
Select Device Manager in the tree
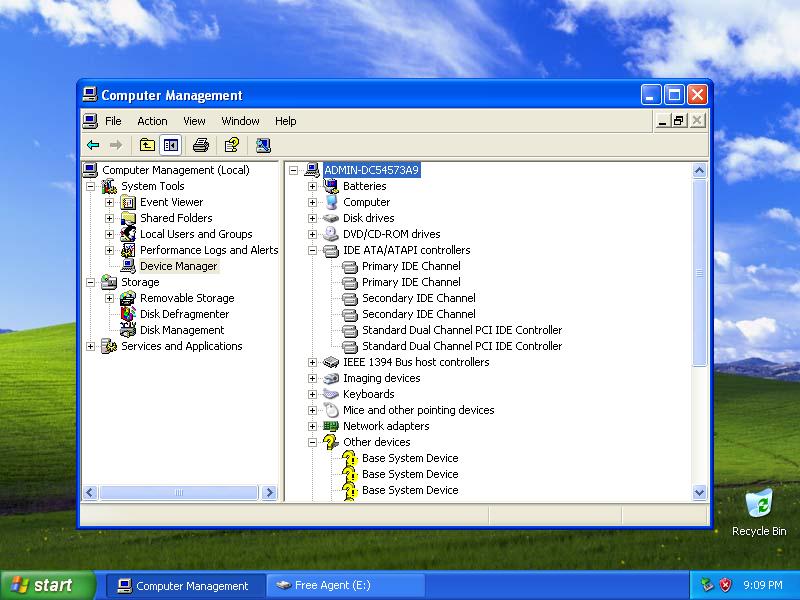click(x=179, y=266)
